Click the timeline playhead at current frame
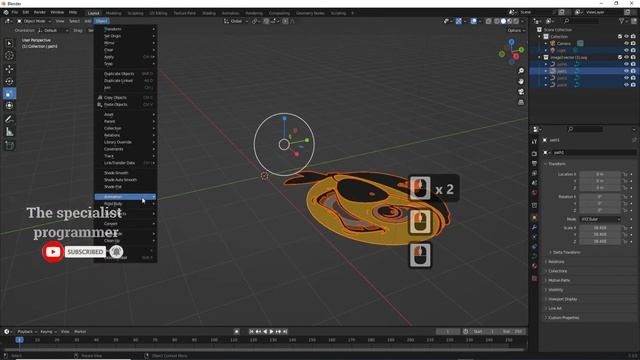Screen dimensions: 640x360 (19, 340)
